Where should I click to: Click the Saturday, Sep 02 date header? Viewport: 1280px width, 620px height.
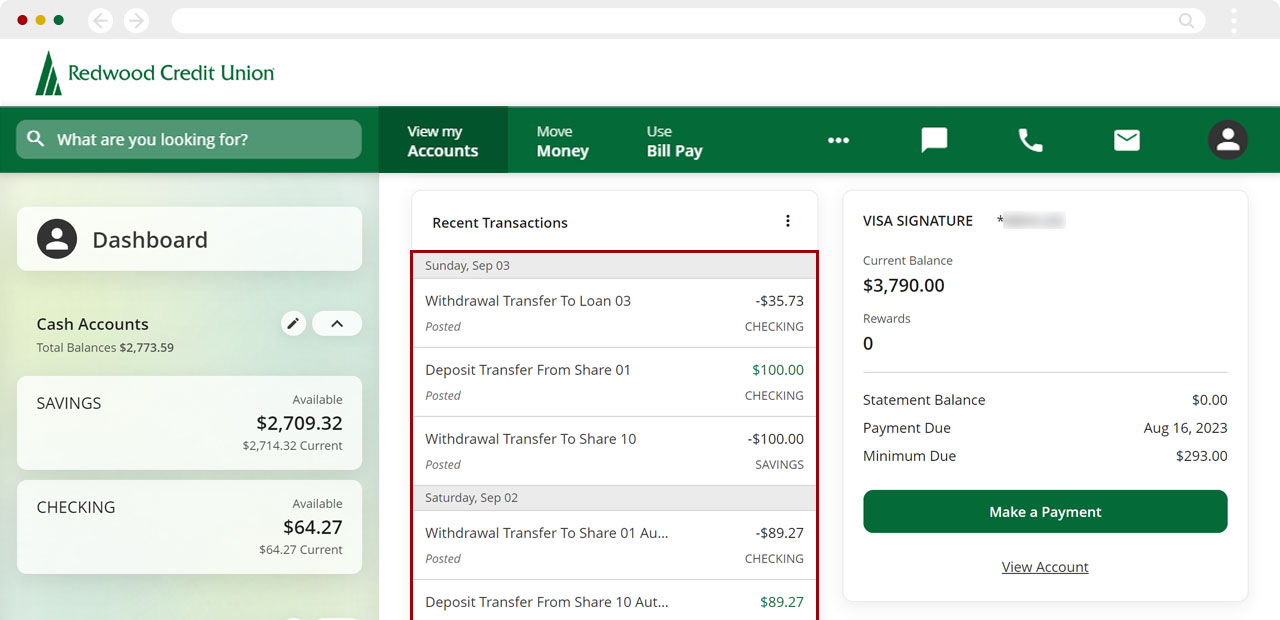pyautogui.click(x=614, y=497)
